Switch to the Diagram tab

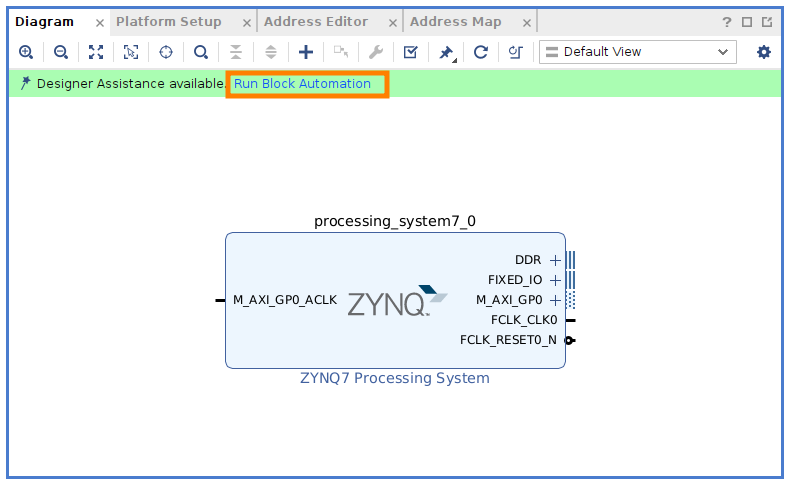pyautogui.click(x=44, y=22)
